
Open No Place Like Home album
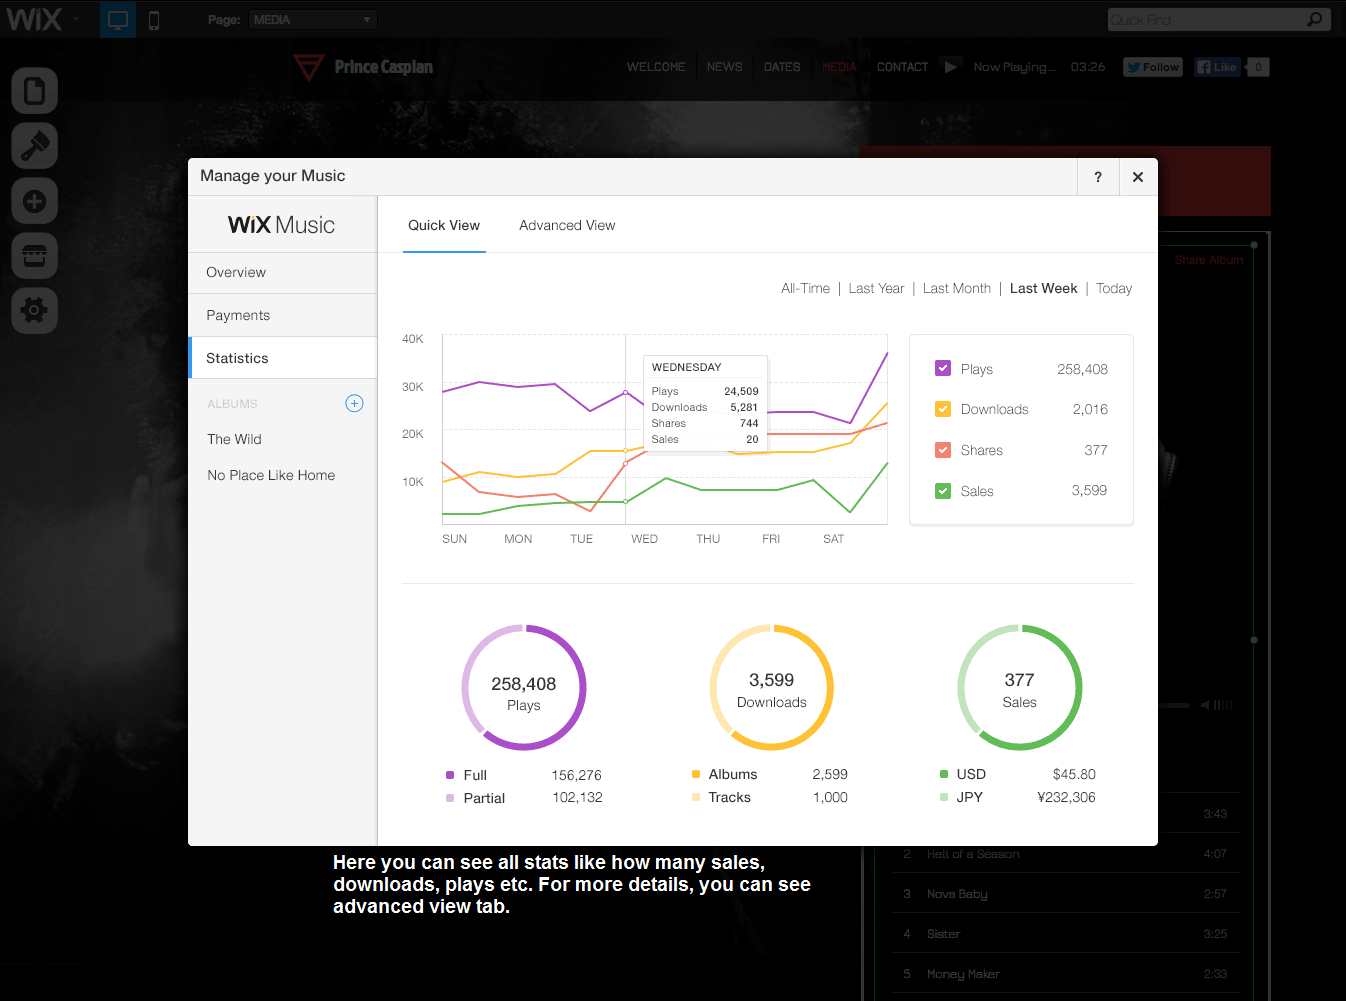click(x=271, y=475)
